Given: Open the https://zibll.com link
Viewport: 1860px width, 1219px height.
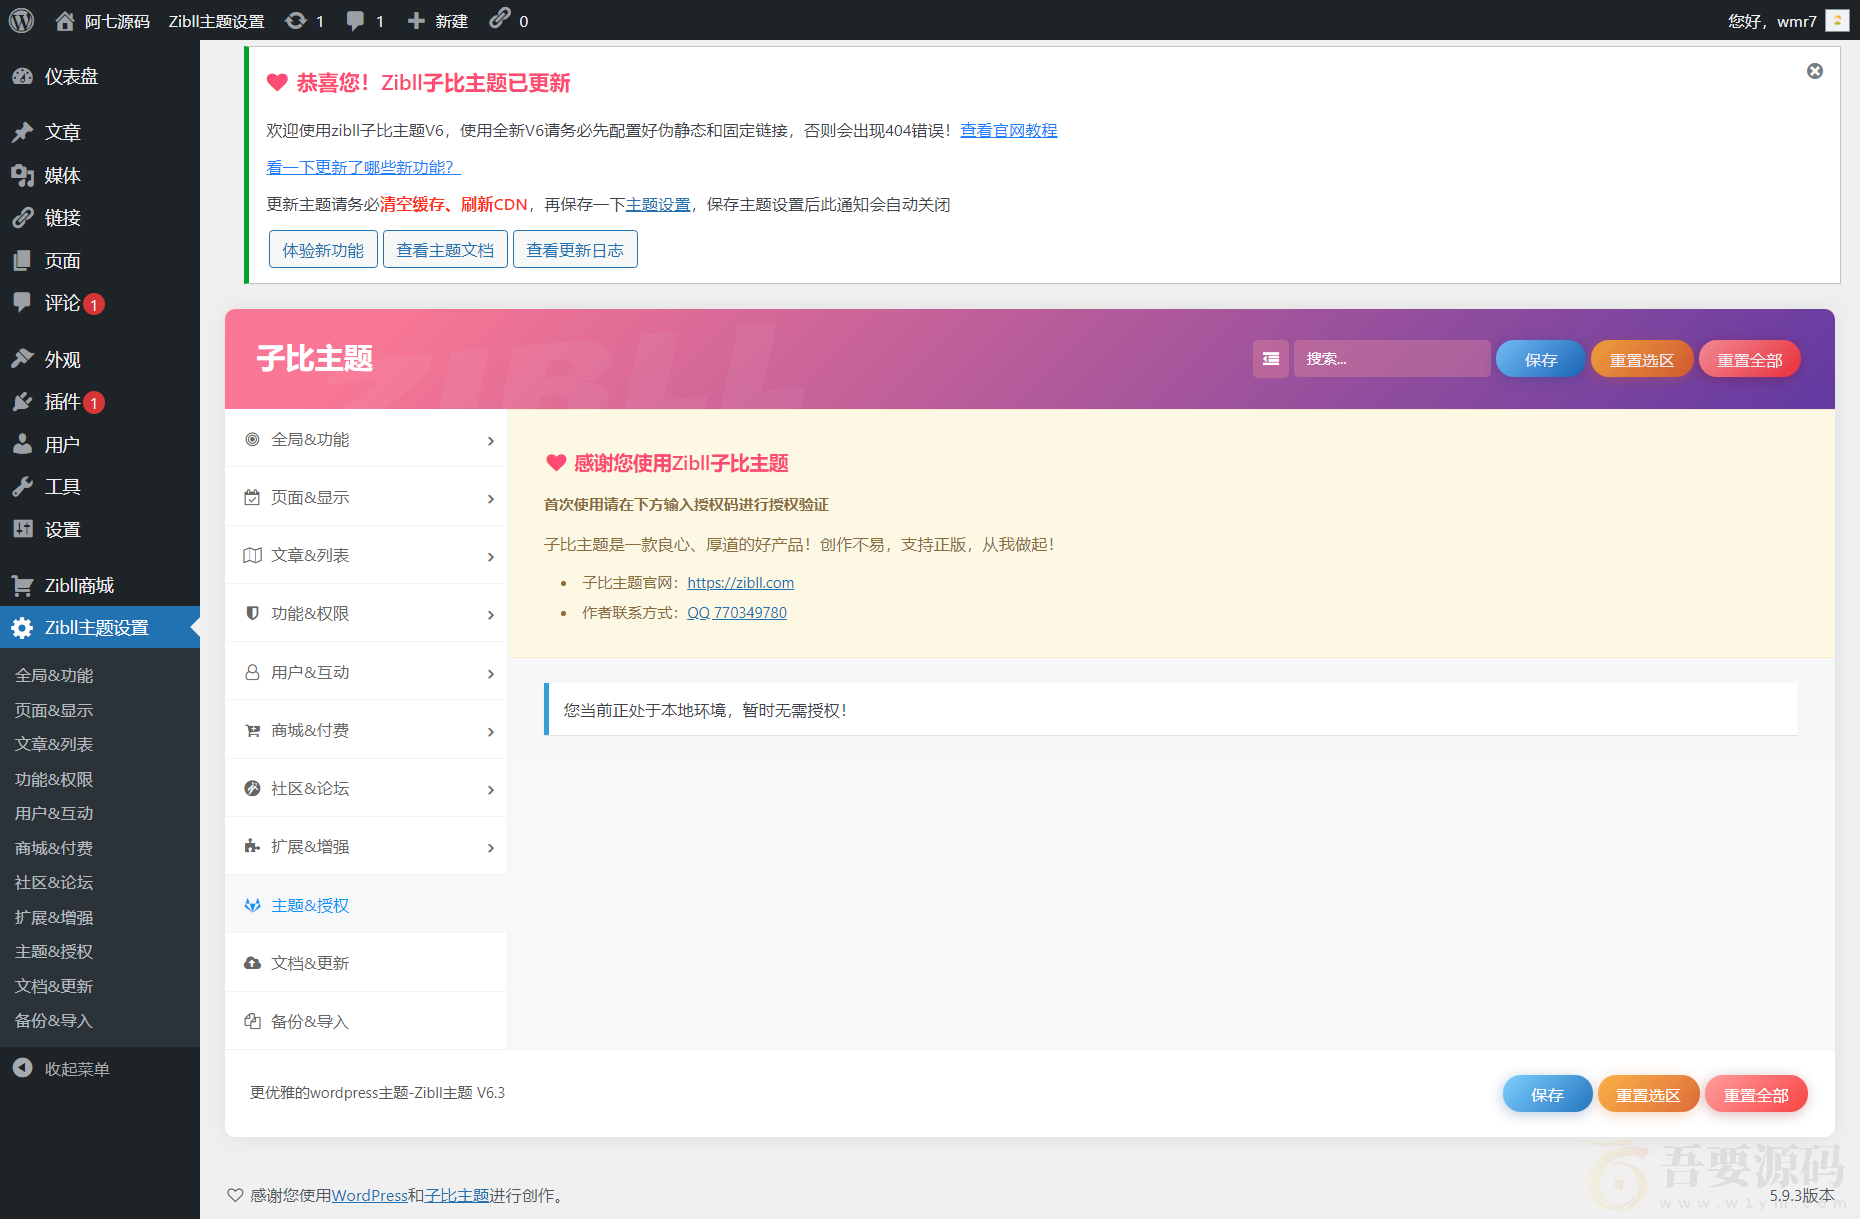Looking at the screenshot, I should pos(740,582).
